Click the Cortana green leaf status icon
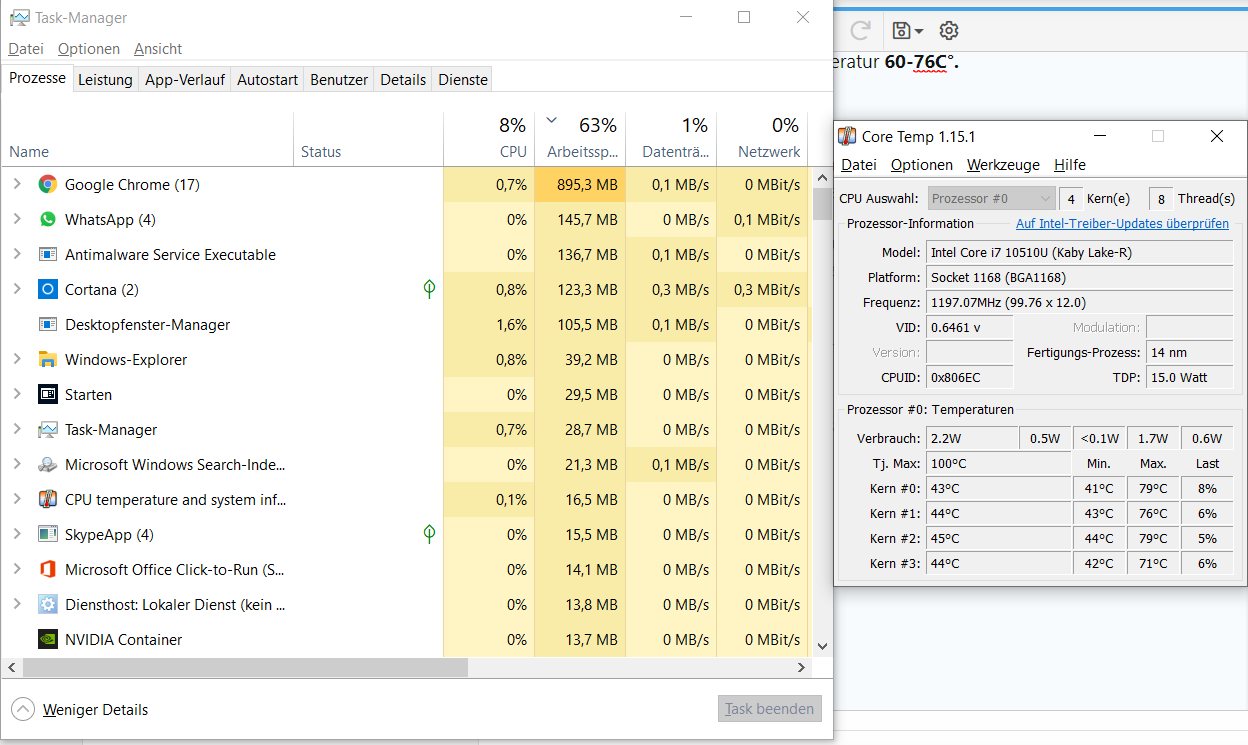Image resolution: width=1248 pixels, height=745 pixels. coord(429,289)
